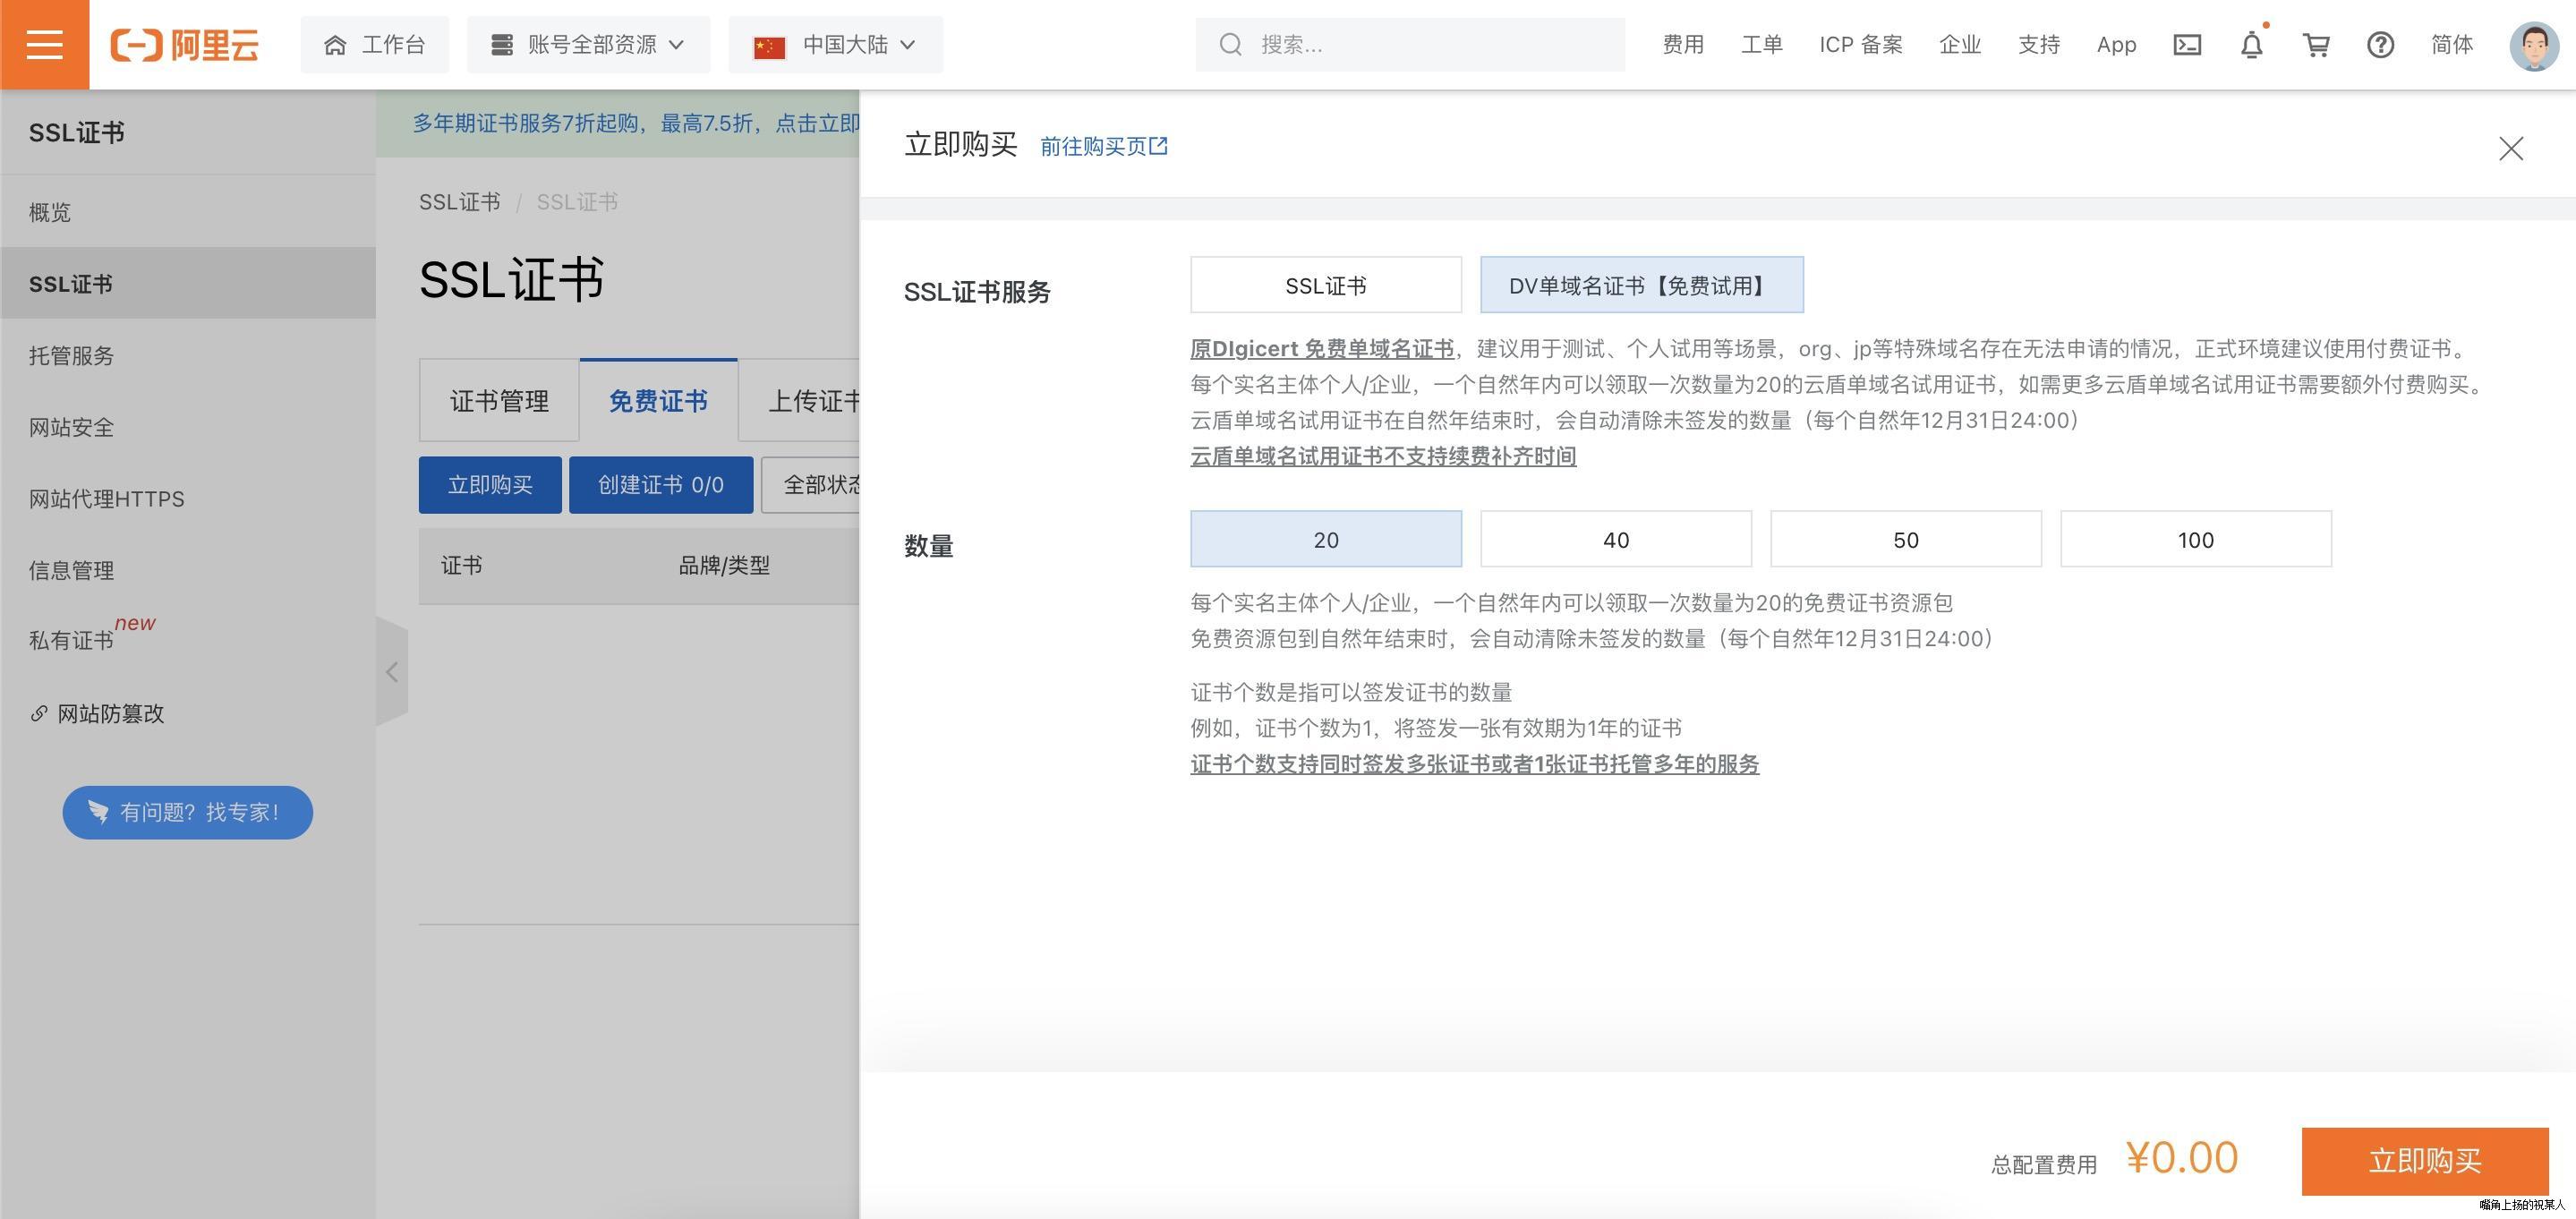
Task: Select quantity 40
Action: pos(1616,539)
